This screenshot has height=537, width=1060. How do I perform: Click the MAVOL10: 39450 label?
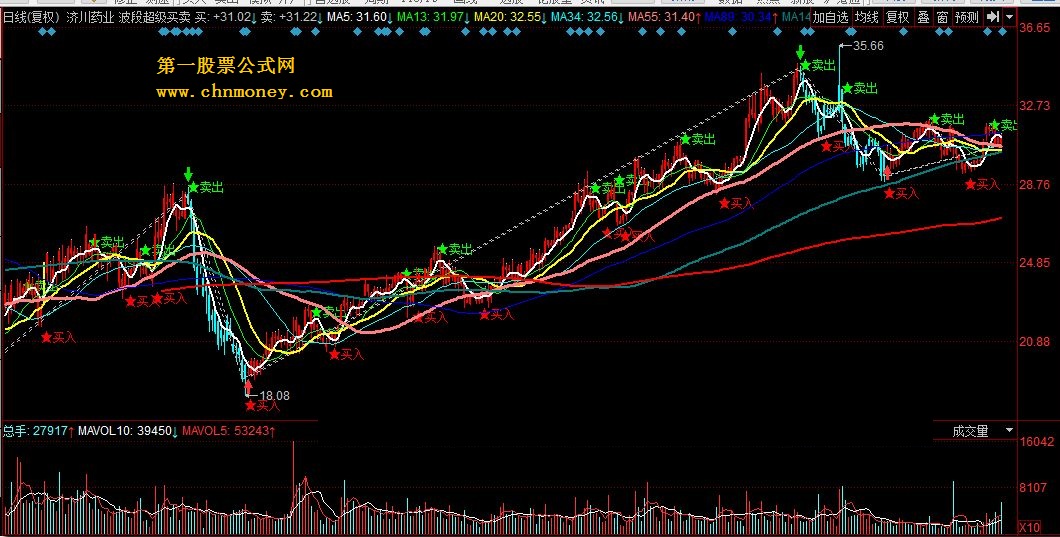coord(128,431)
